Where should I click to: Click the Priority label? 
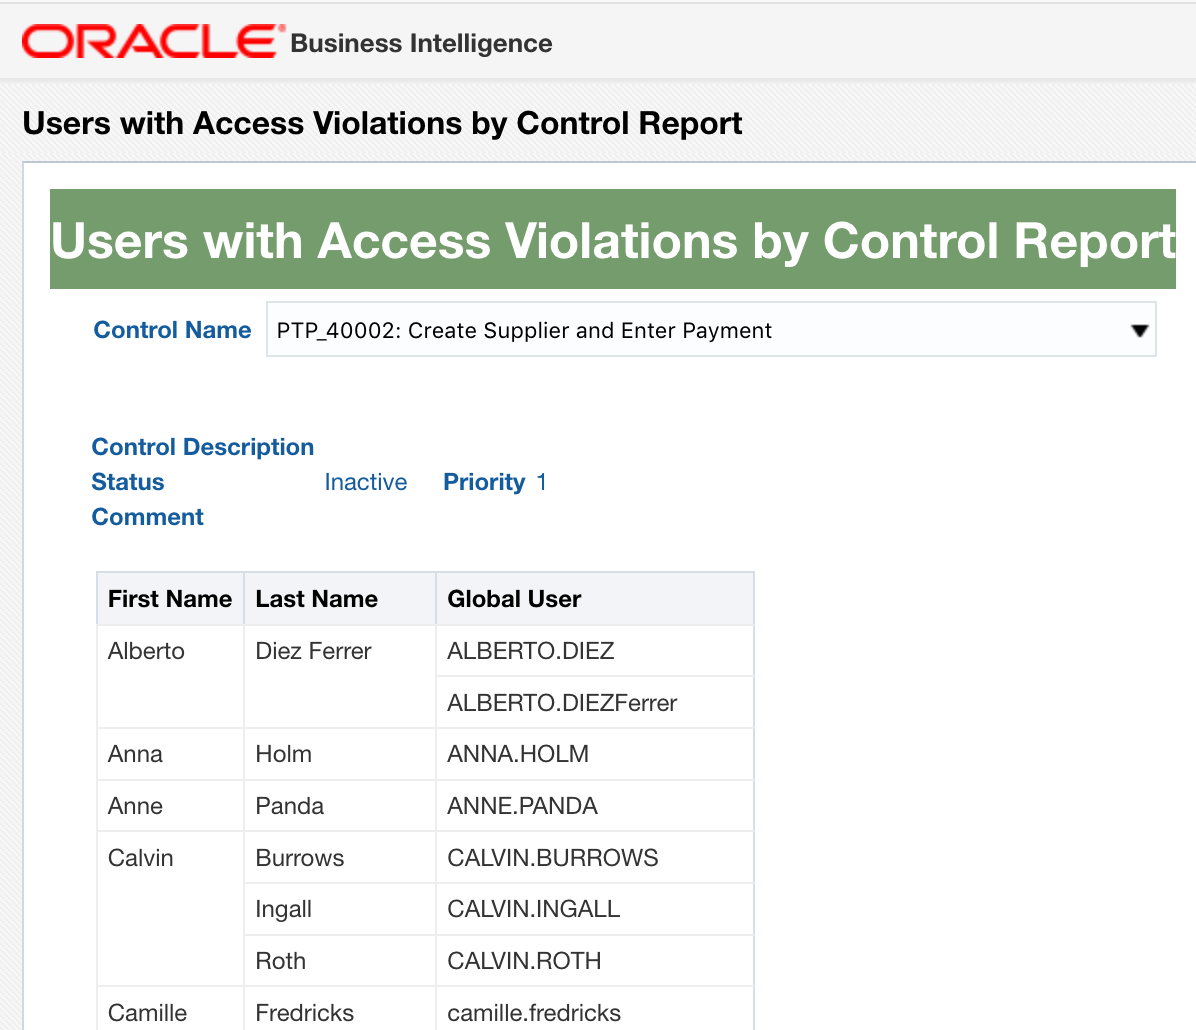484,482
